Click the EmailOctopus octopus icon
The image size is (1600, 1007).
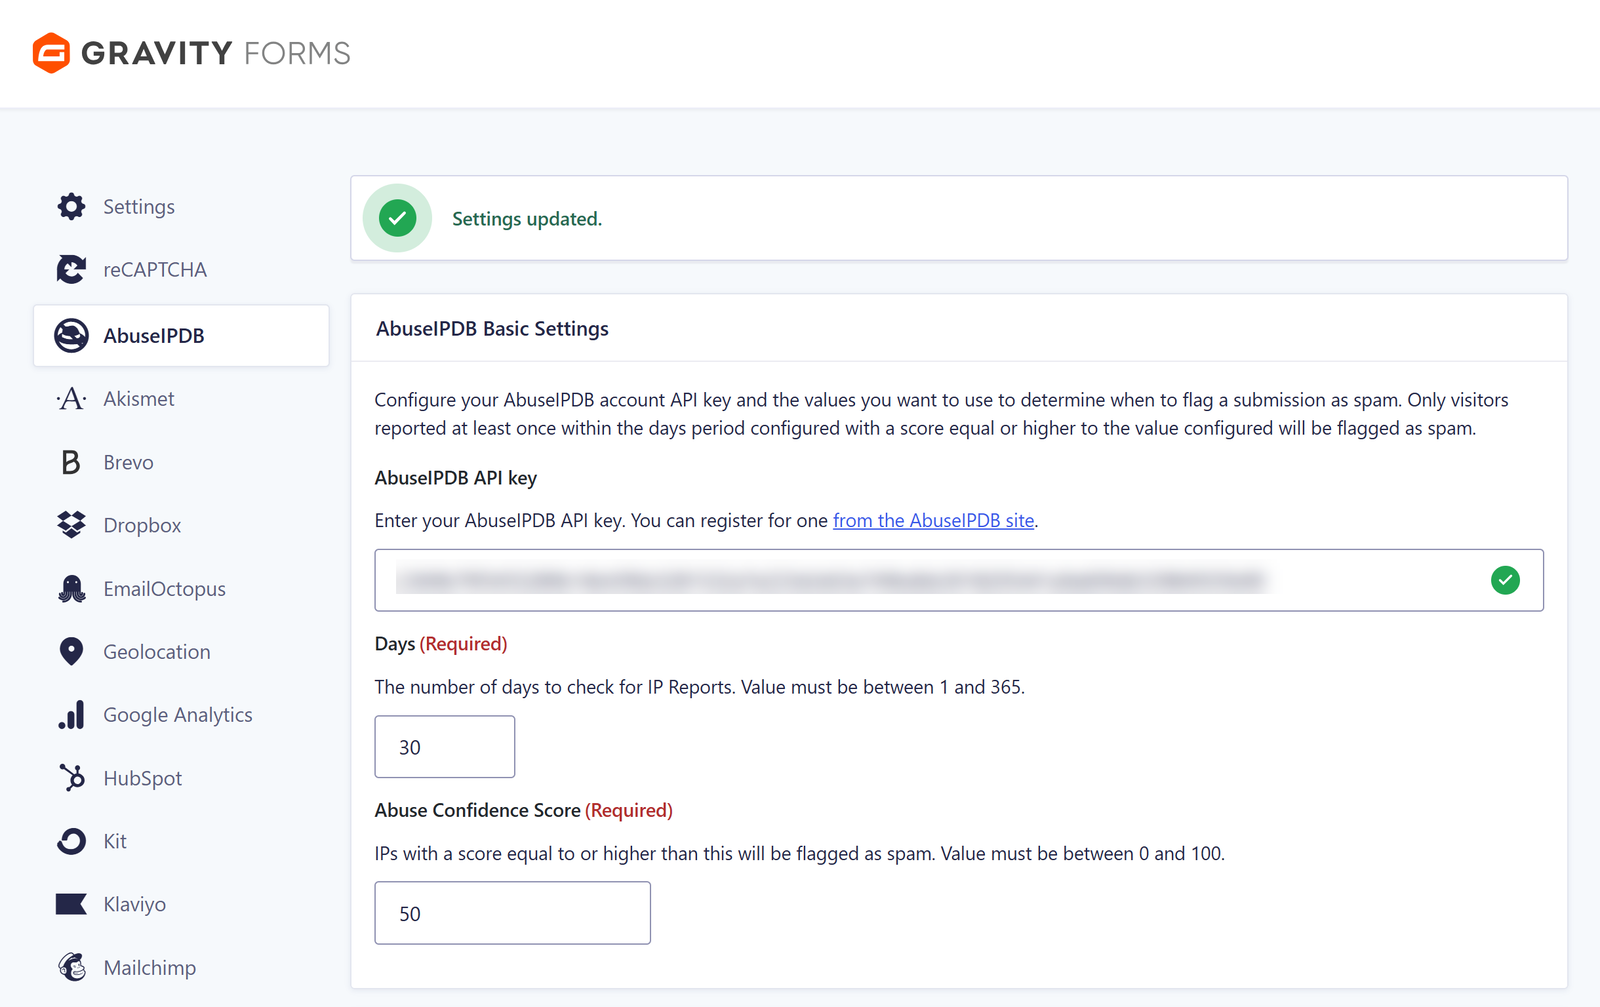pyautogui.click(x=71, y=589)
